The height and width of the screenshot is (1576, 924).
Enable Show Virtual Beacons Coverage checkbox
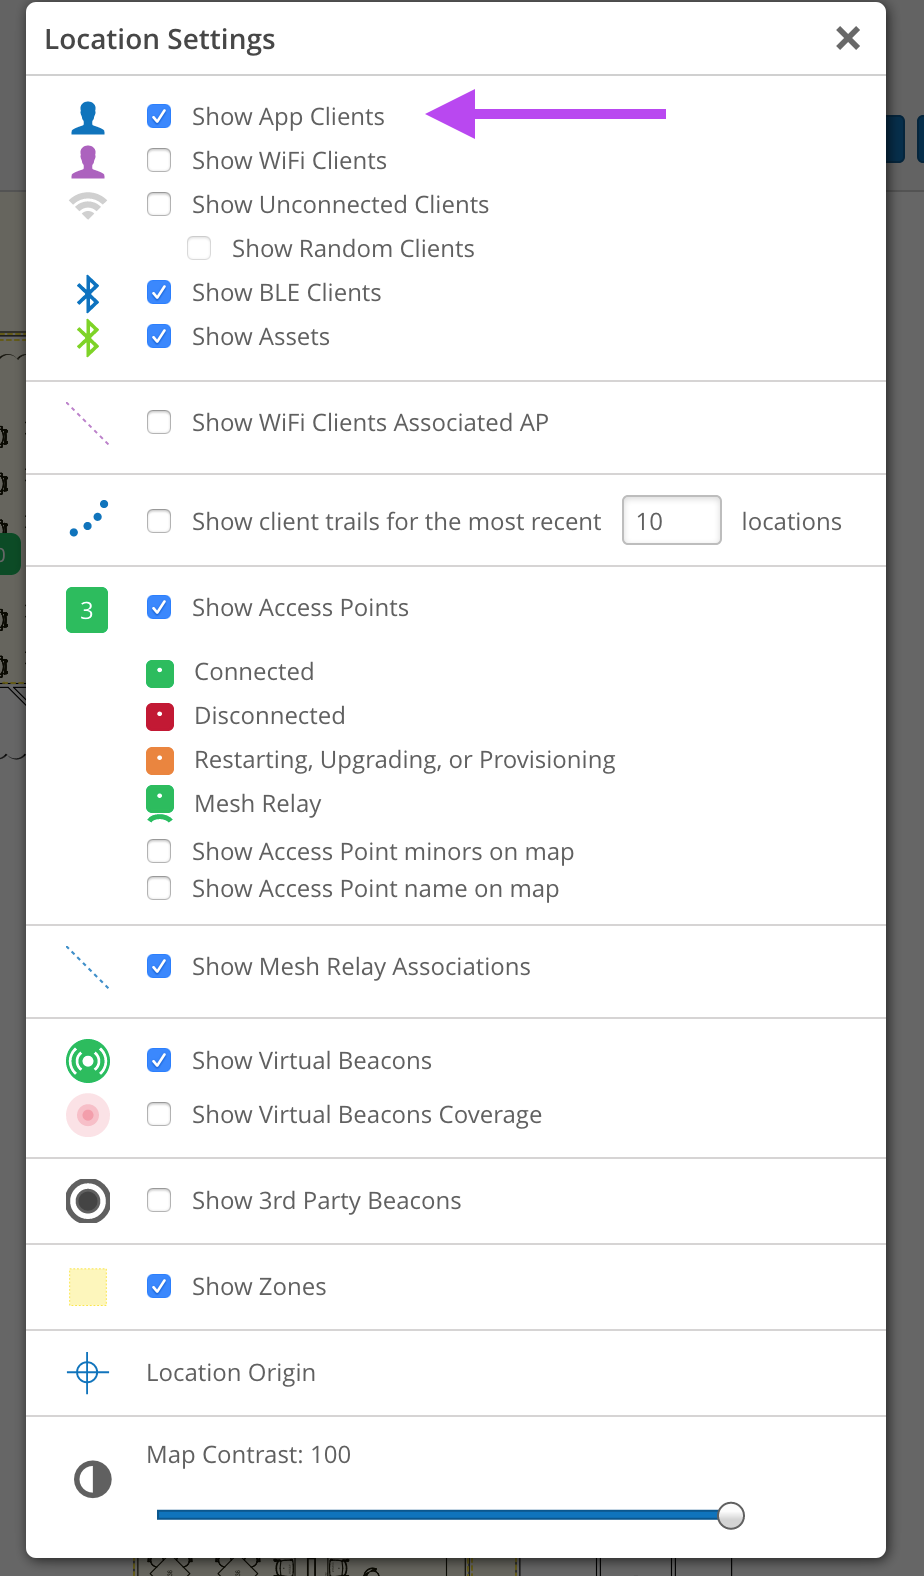click(x=159, y=1115)
